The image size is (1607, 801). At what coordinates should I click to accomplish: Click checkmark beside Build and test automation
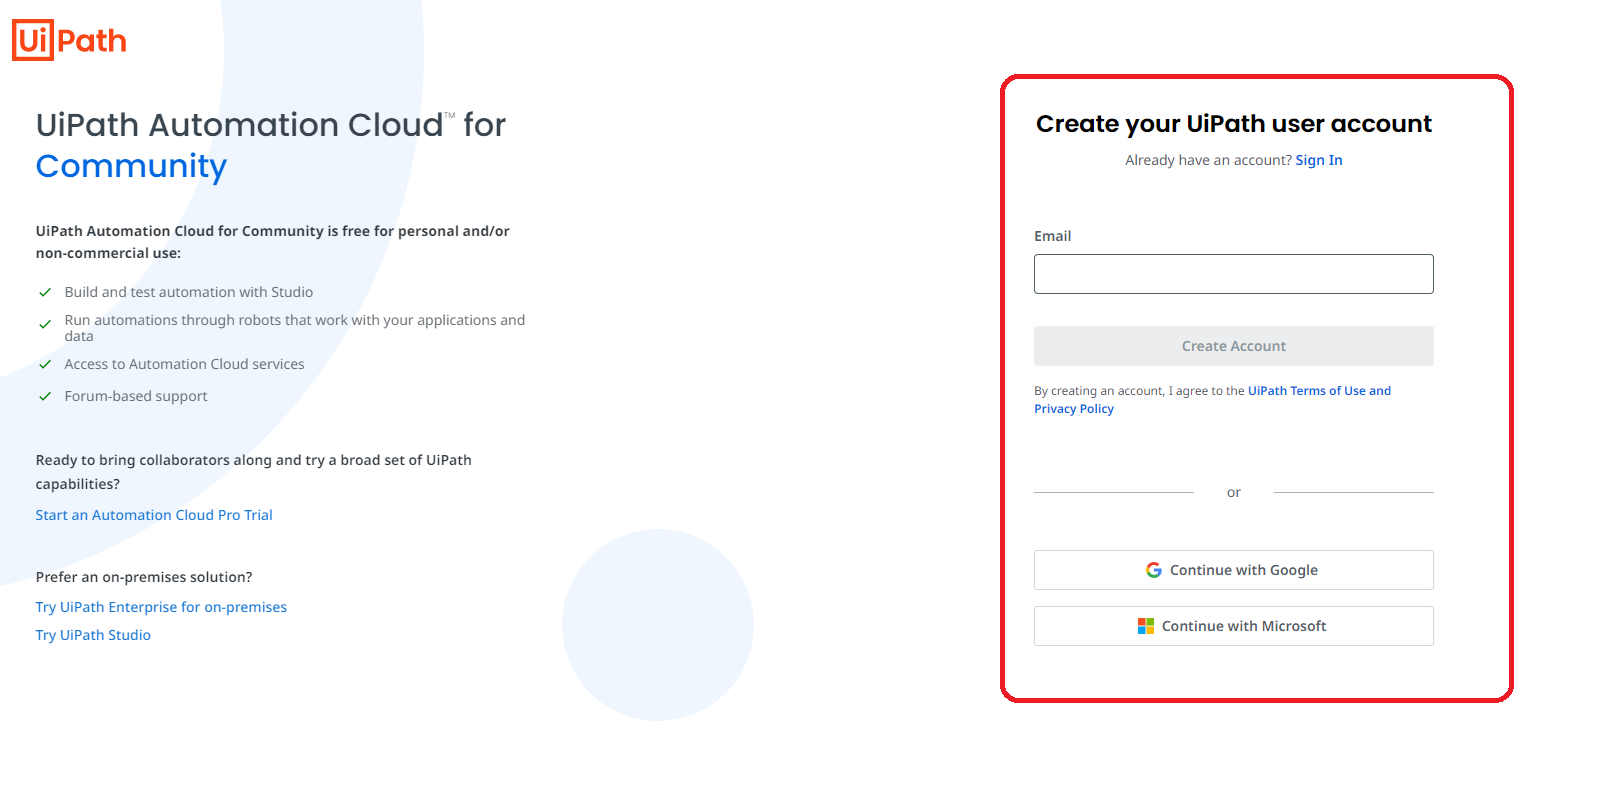coord(45,292)
